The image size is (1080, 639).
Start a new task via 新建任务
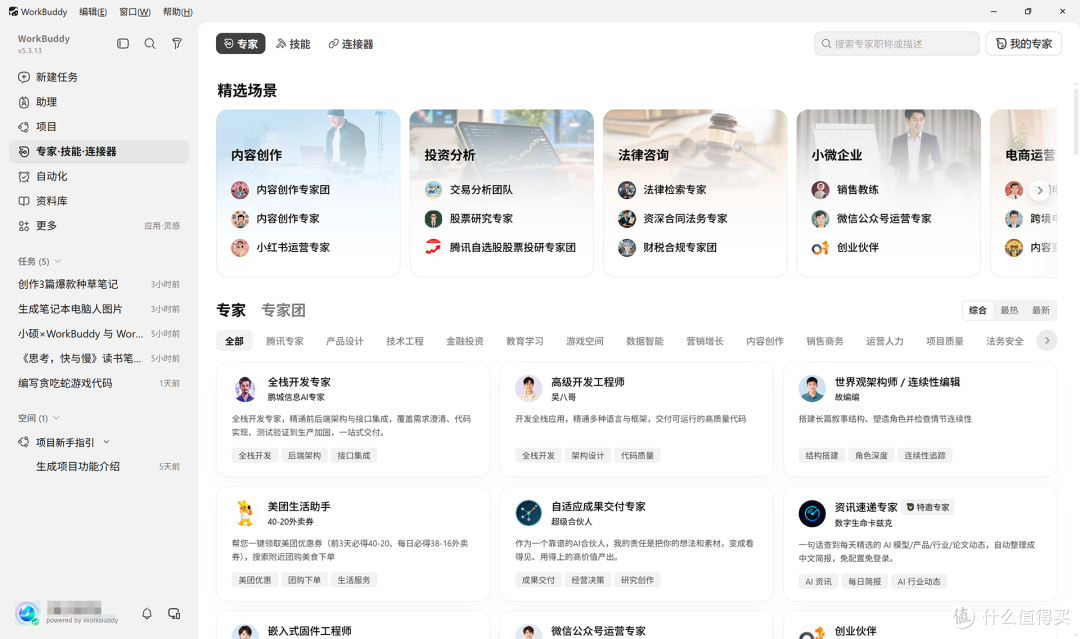(98, 77)
